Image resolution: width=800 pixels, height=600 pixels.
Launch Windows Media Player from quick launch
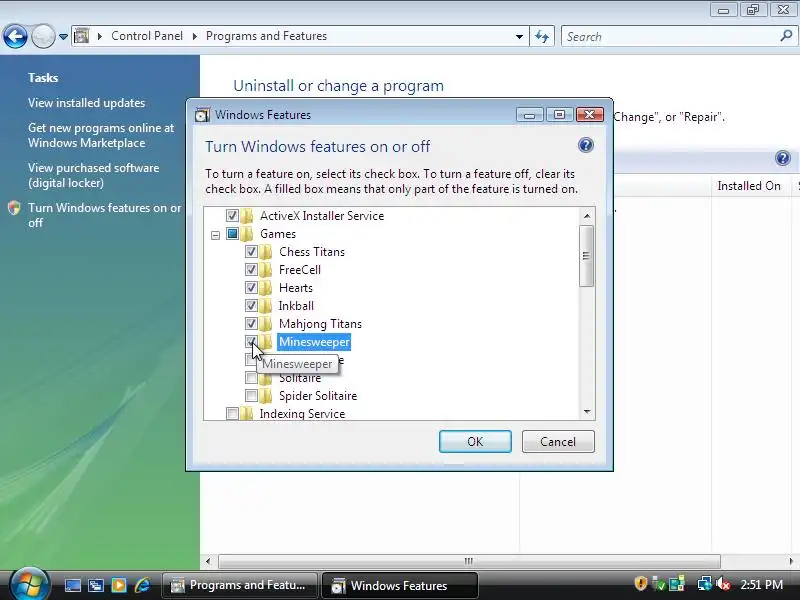tap(118, 585)
